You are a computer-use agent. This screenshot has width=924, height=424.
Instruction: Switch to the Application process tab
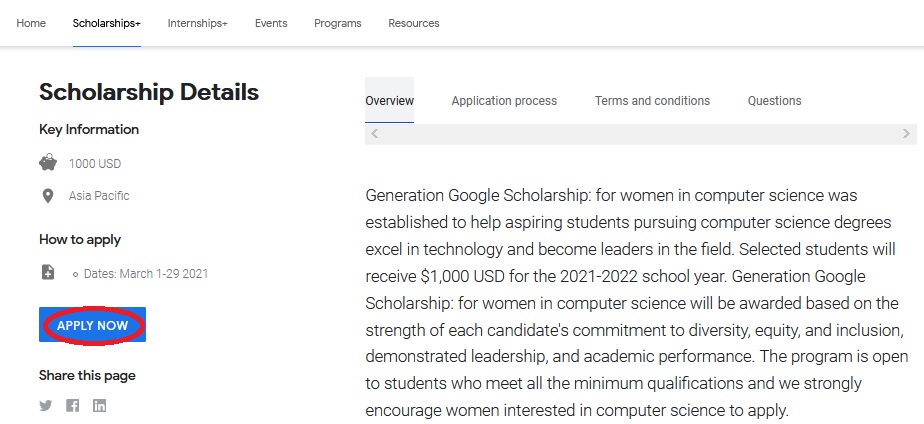(x=504, y=101)
